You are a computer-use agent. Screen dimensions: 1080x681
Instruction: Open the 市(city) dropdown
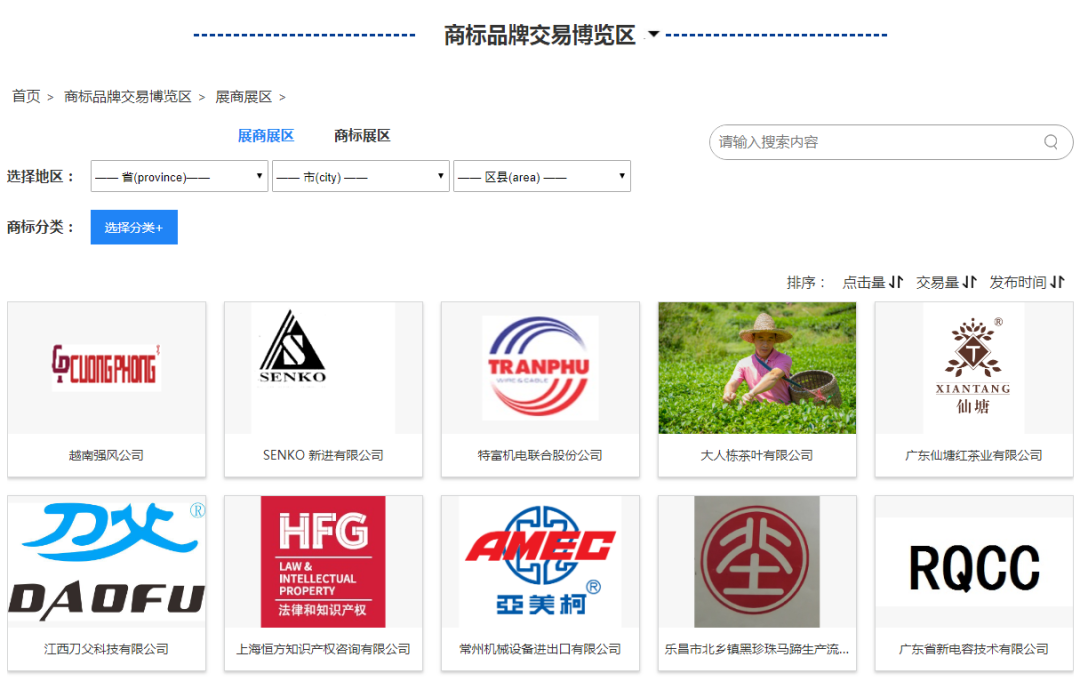point(360,176)
